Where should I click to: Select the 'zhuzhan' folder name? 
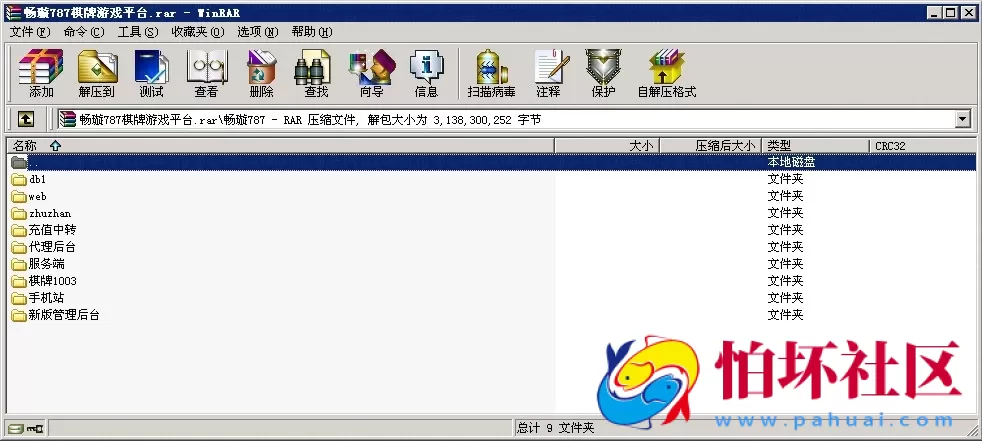(50, 214)
